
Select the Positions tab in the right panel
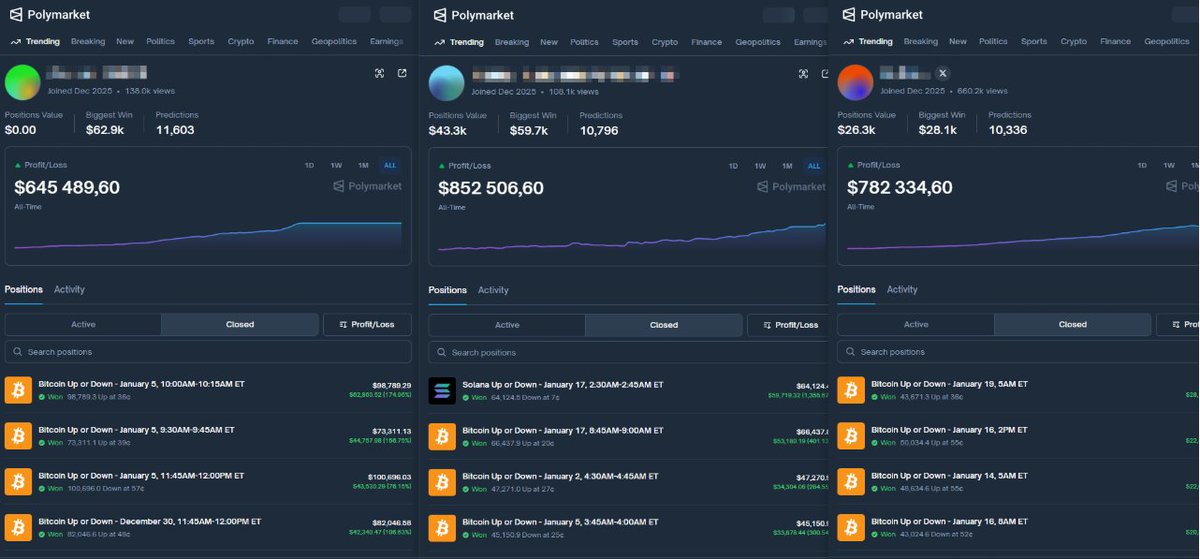pos(856,290)
